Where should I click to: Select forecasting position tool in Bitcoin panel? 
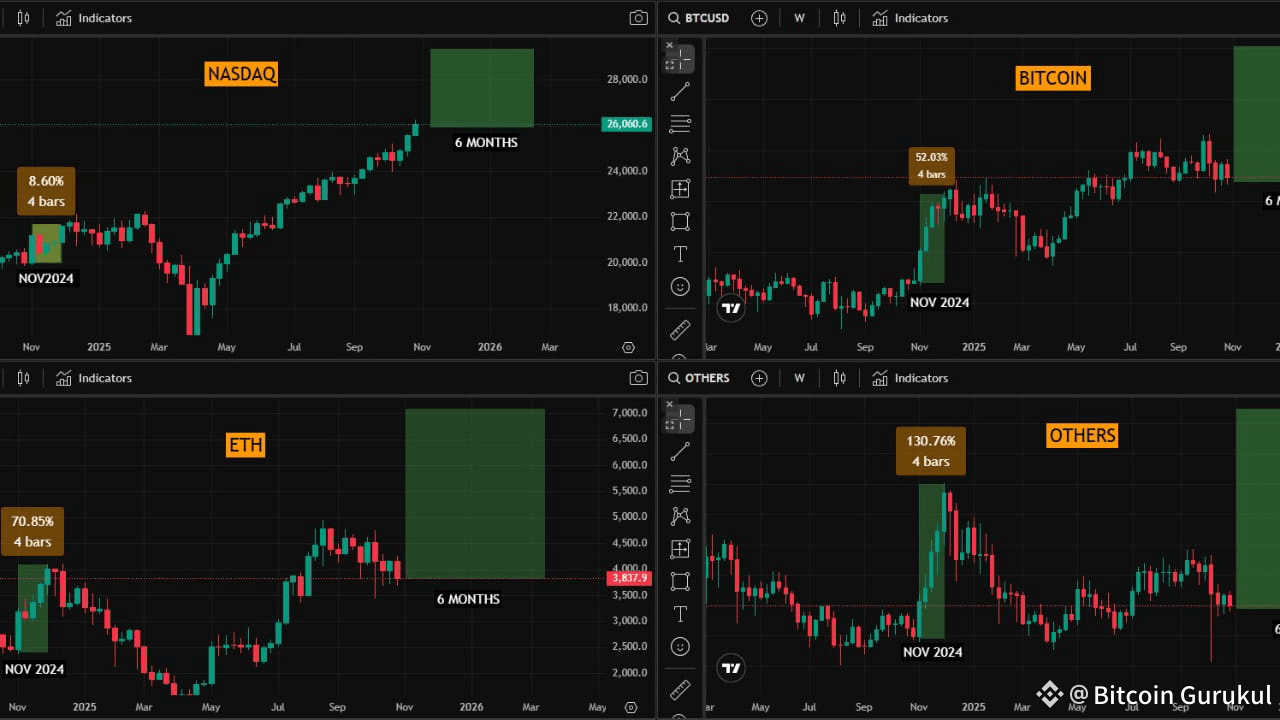pyautogui.click(x=680, y=189)
